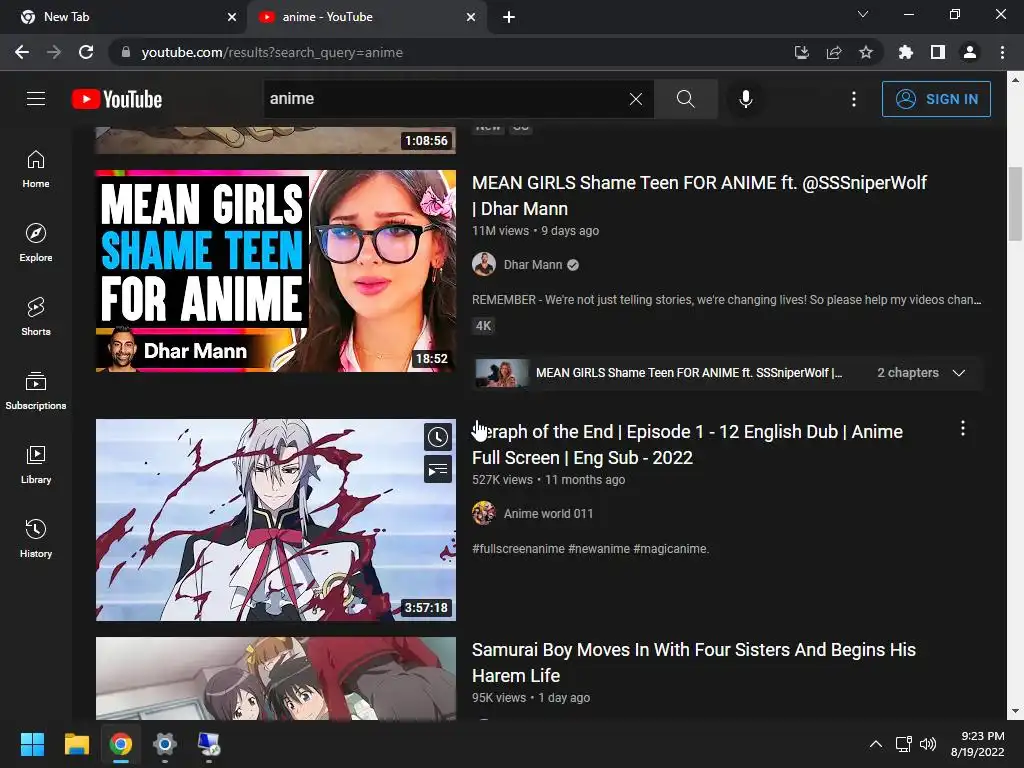Viewport: 1024px width, 768px height.
Task: Add Seraph of the End to Watch Later
Action: pyautogui.click(x=438, y=437)
